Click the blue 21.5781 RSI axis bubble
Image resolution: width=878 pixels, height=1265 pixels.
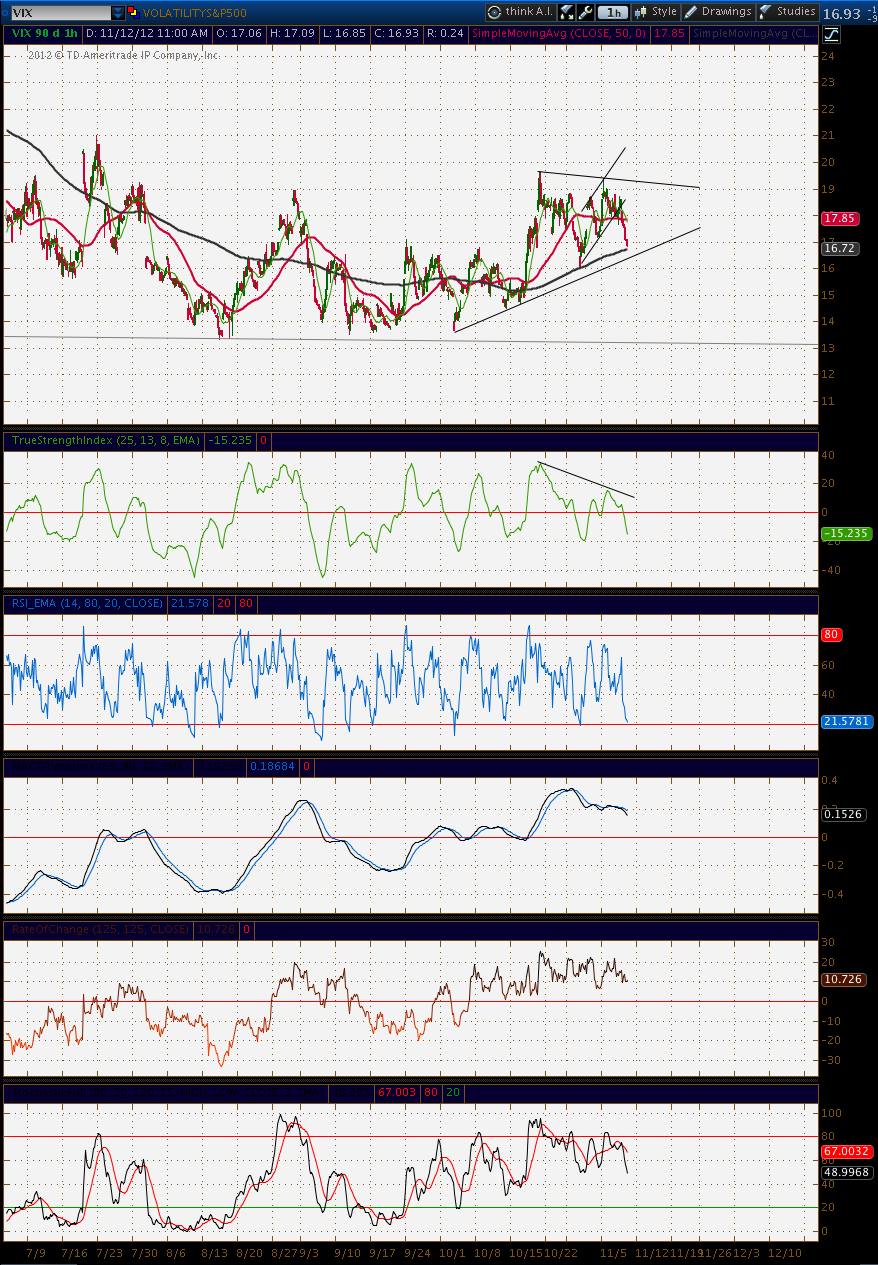click(x=846, y=720)
